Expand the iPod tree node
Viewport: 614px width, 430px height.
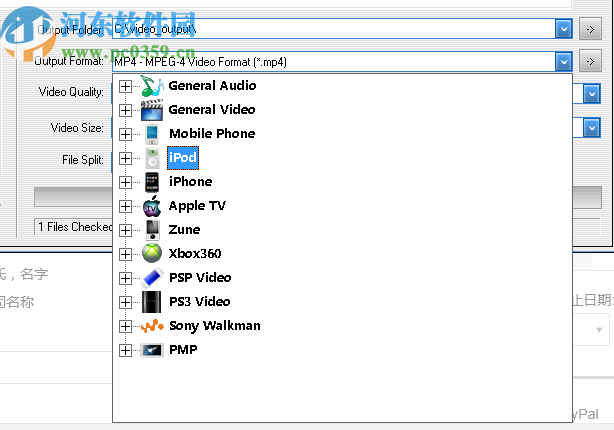(x=125, y=159)
